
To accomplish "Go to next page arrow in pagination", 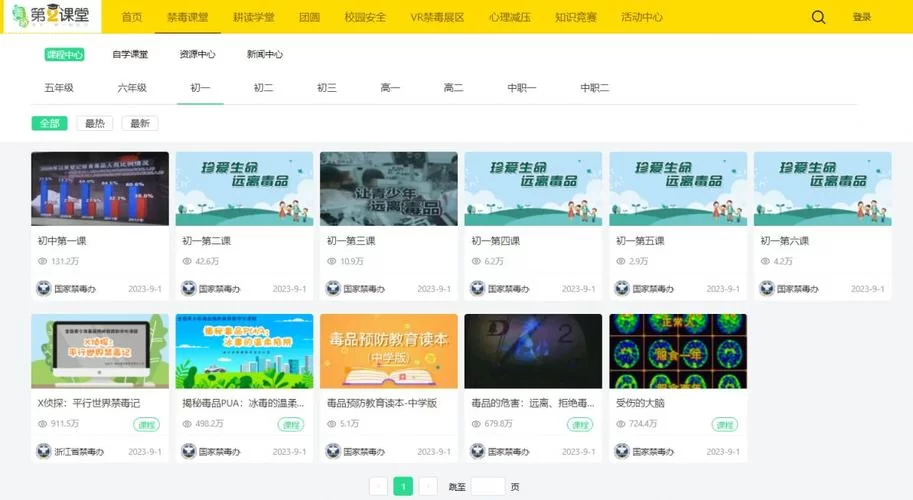I will (x=428, y=486).
